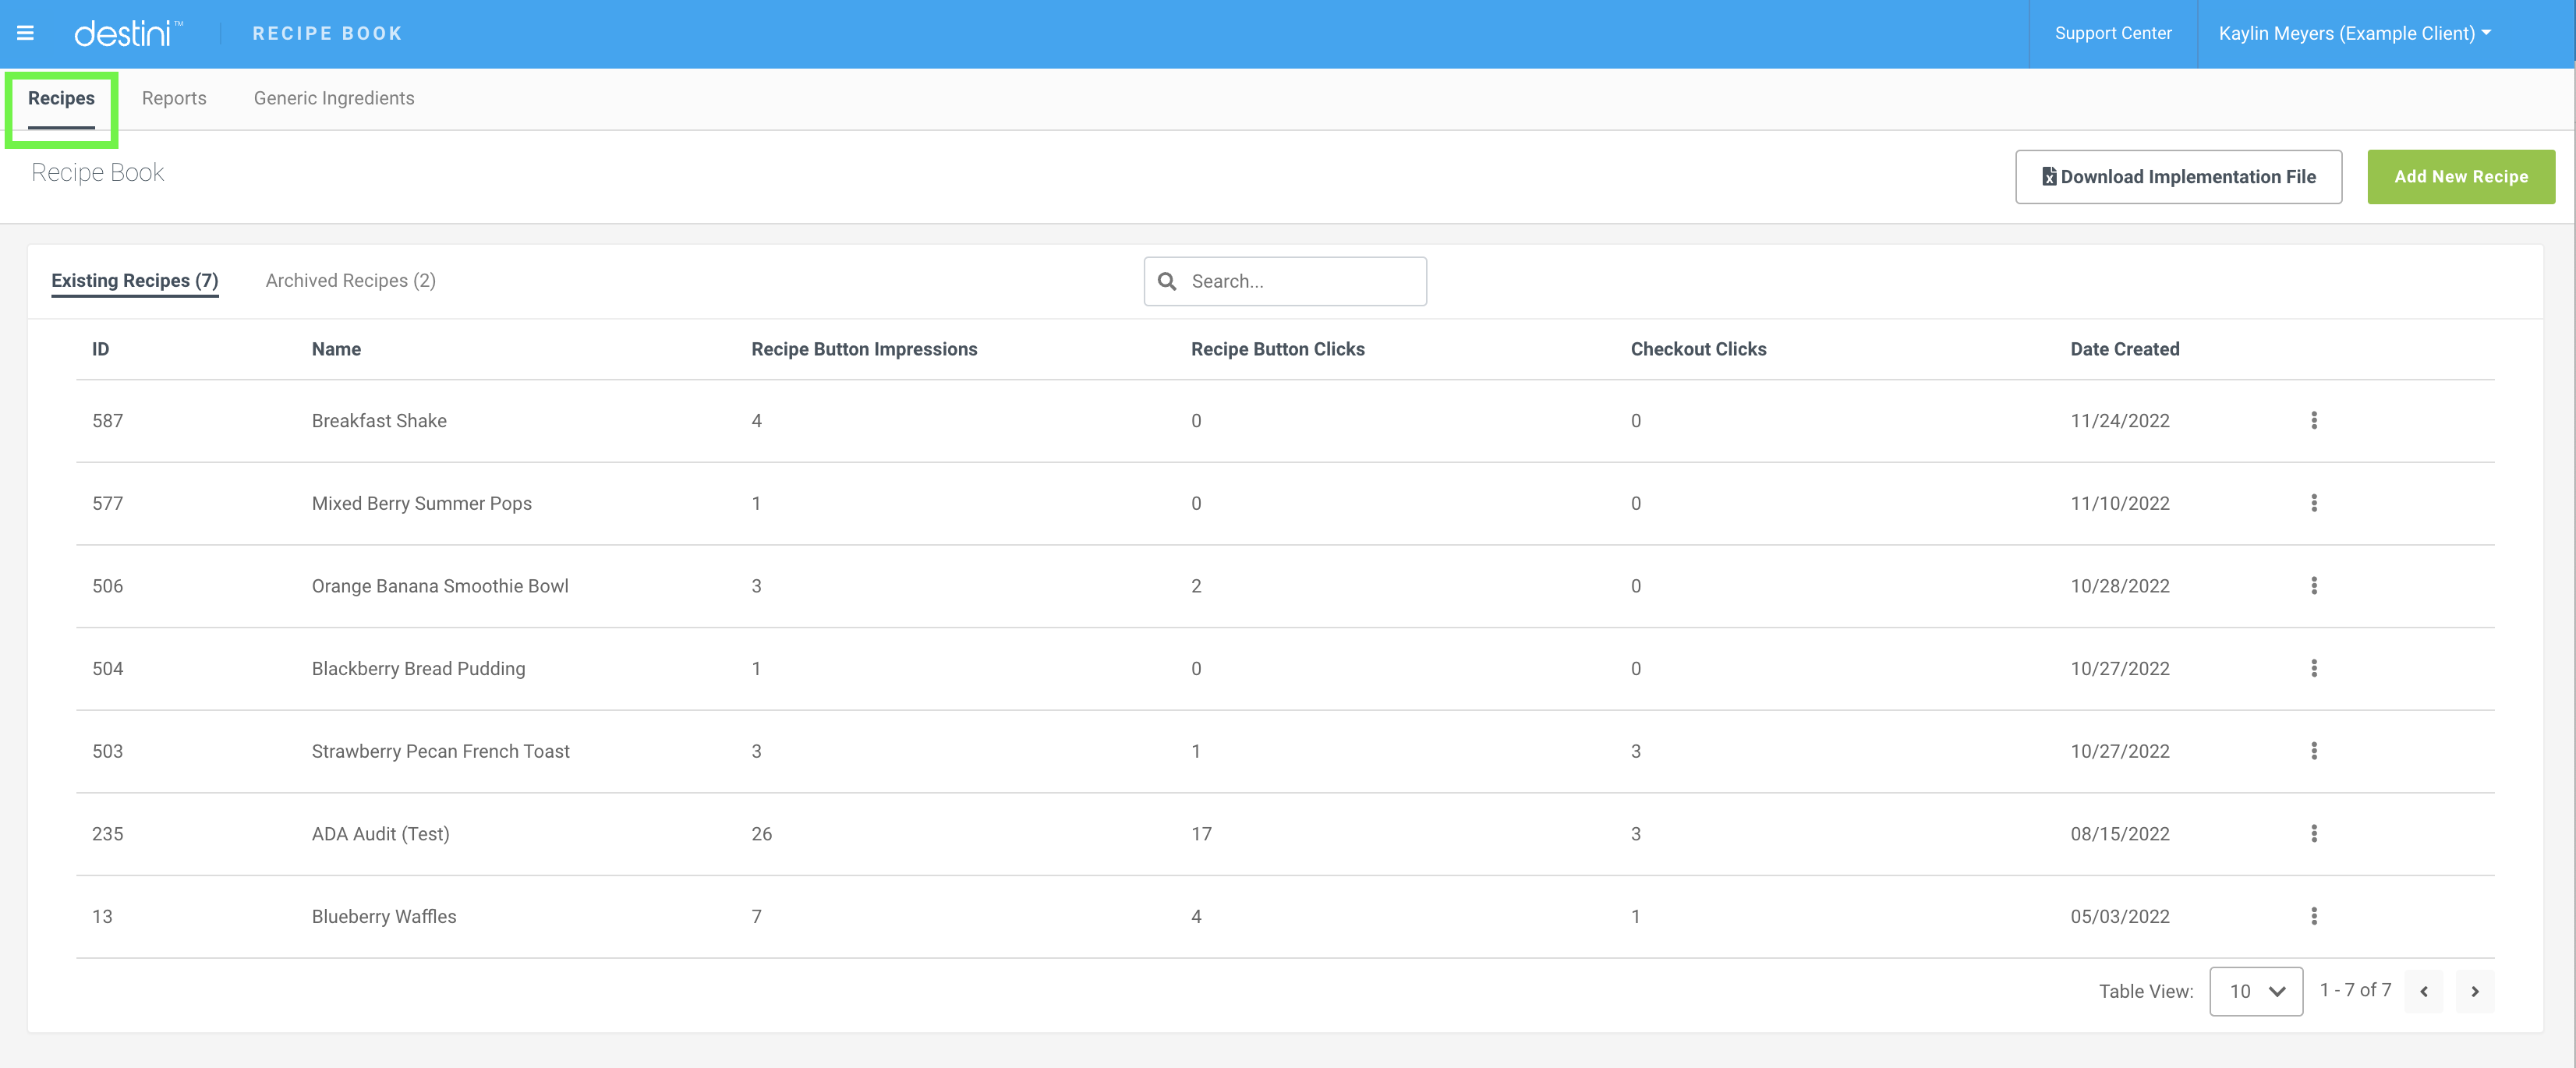2576x1068 pixels.
Task: Click recipe ID 504
Action: pyautogui.click(x=108, y=668)
